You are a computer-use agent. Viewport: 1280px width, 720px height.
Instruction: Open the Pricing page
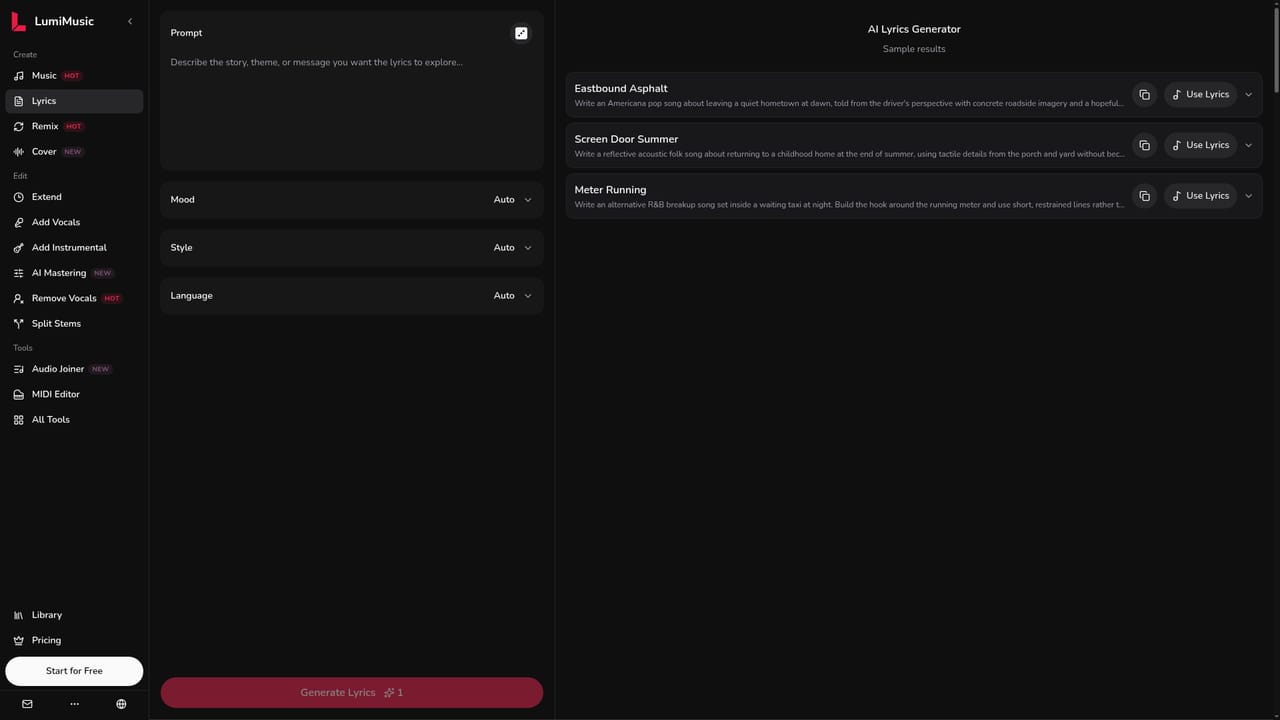coord(74,640)
